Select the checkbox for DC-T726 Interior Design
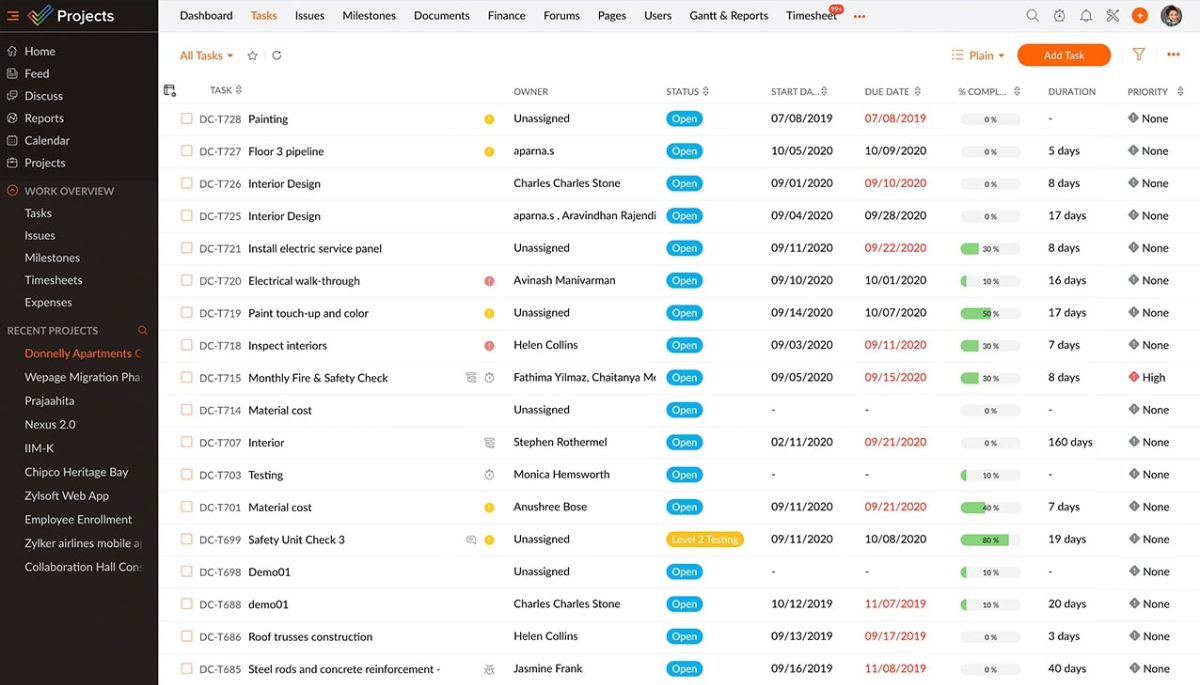 point(186,183)
